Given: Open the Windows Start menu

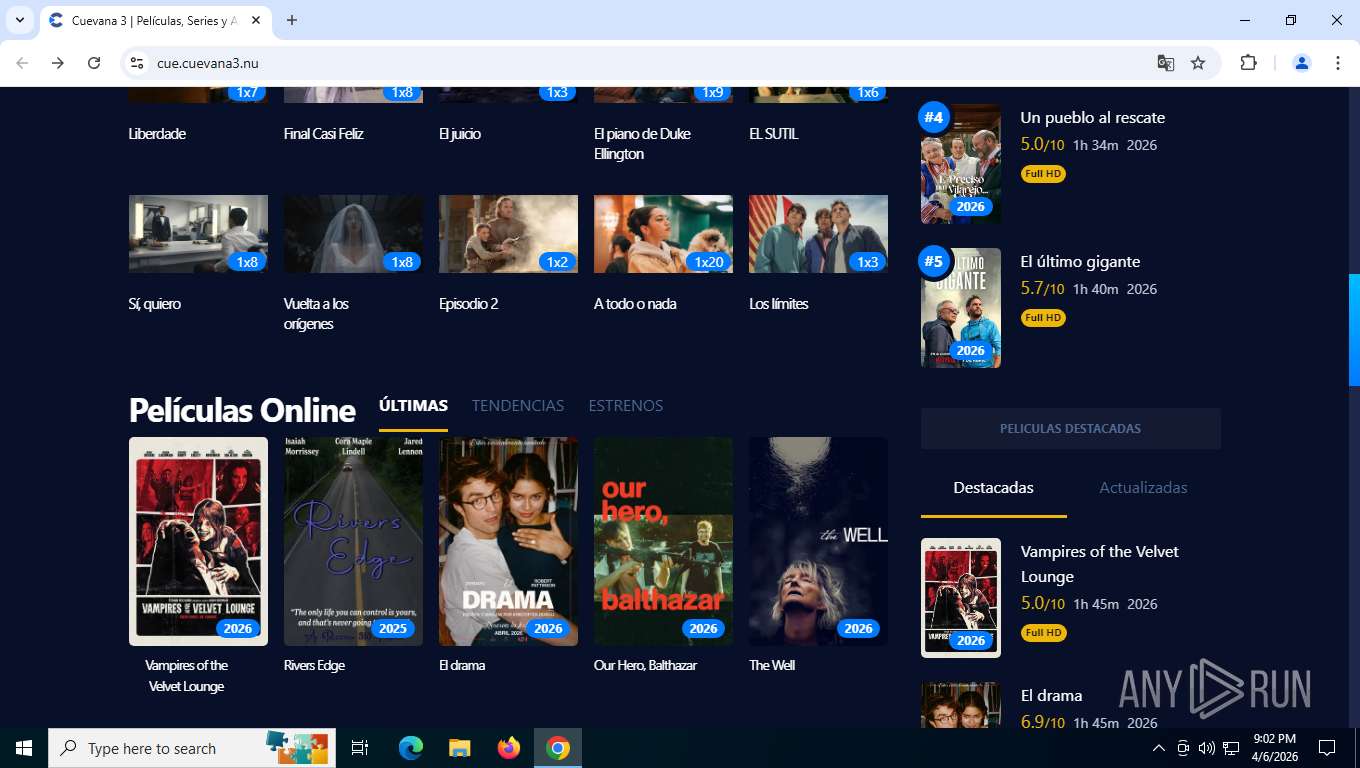Looking at the screenshot, I should tap(24, 748).
